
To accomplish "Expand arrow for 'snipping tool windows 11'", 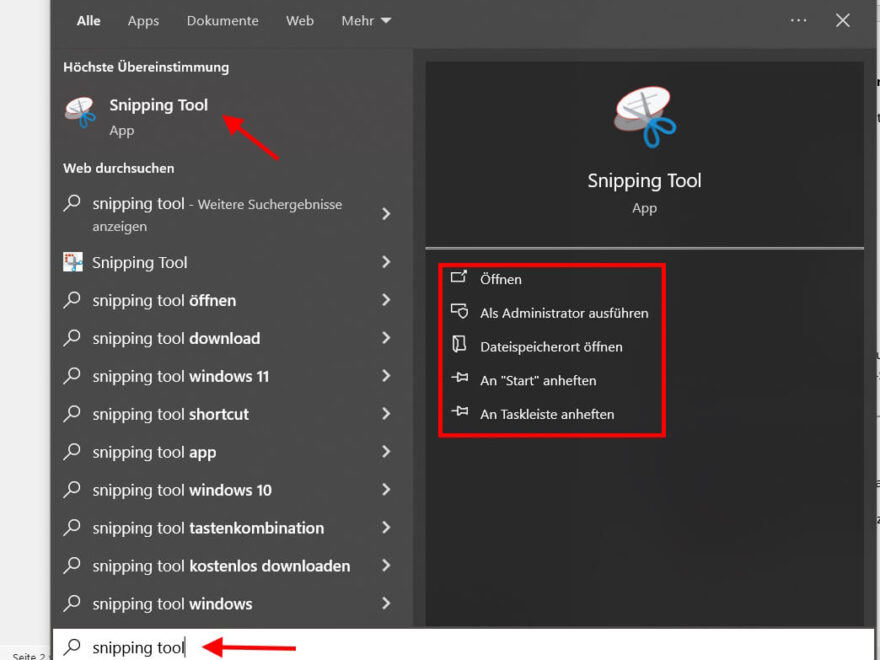I will click(386, 375).
